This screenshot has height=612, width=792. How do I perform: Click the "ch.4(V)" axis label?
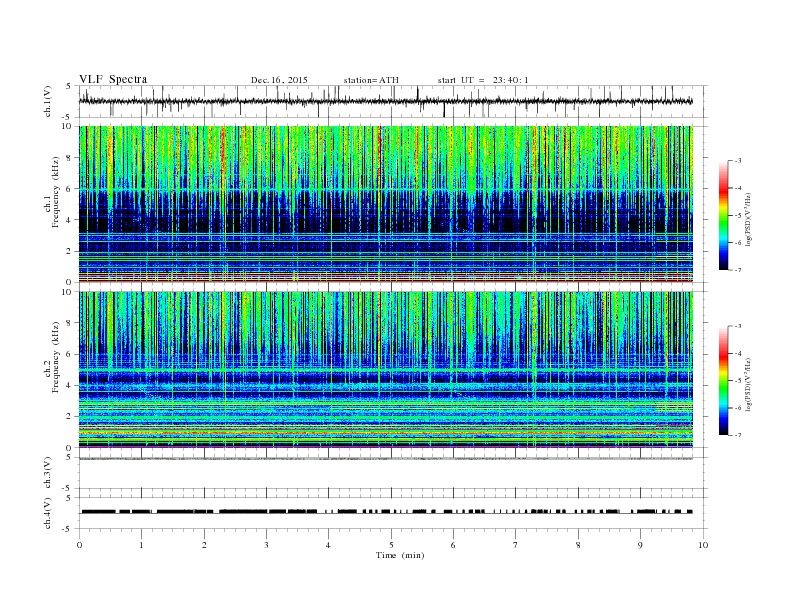(48, 513)
